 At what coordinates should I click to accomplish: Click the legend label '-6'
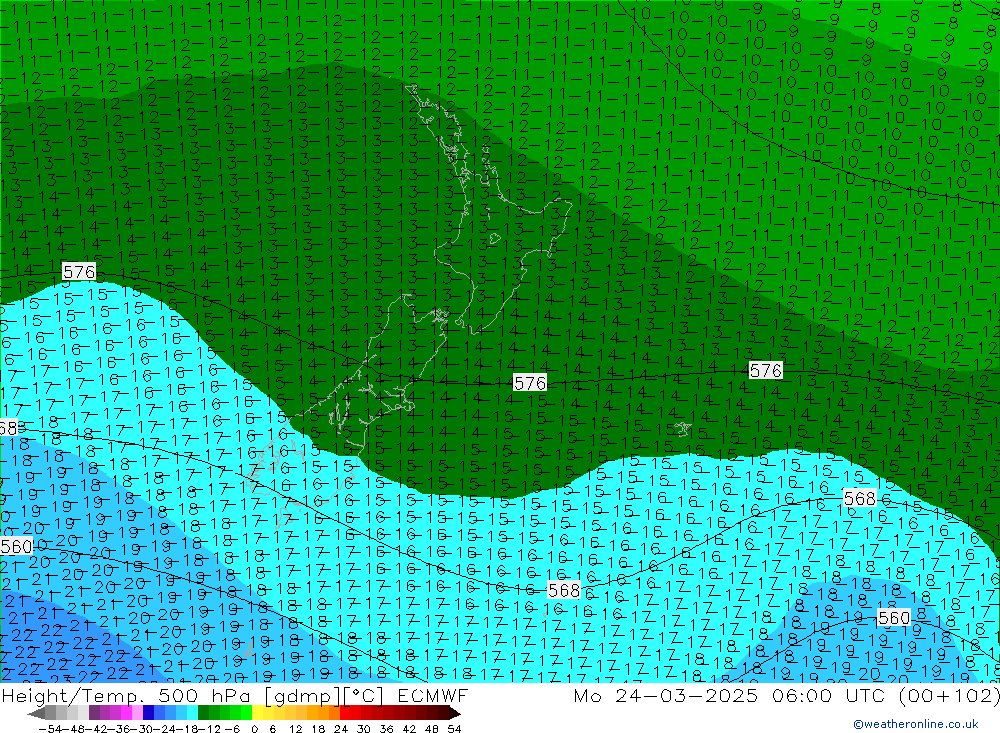pos(232,729)
